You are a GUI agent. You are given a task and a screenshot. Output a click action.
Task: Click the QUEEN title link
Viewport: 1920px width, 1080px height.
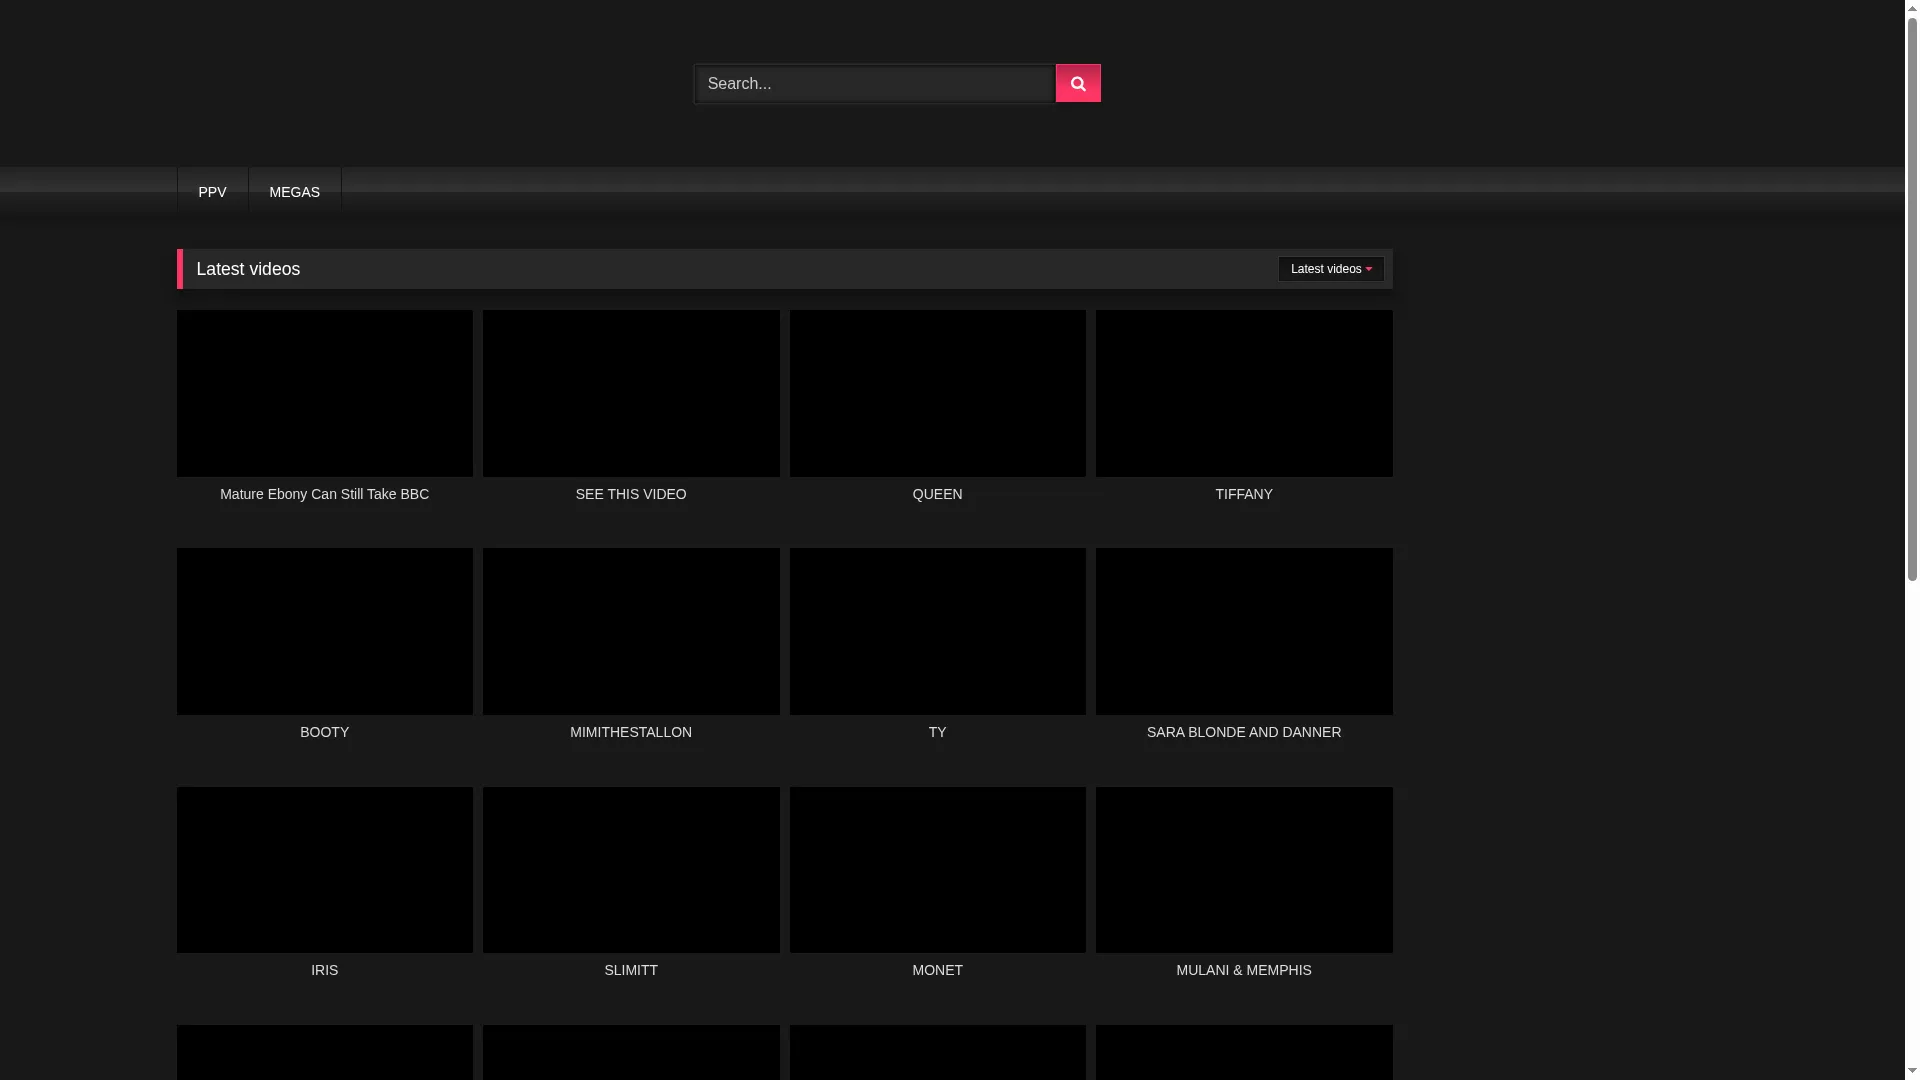coord(937,494)
